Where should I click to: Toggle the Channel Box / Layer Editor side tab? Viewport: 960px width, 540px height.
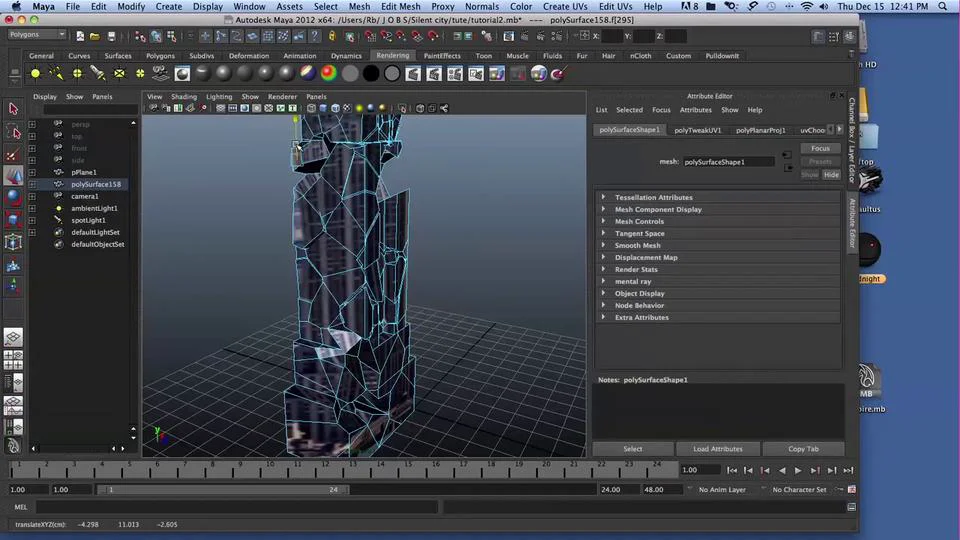(852, 140)
